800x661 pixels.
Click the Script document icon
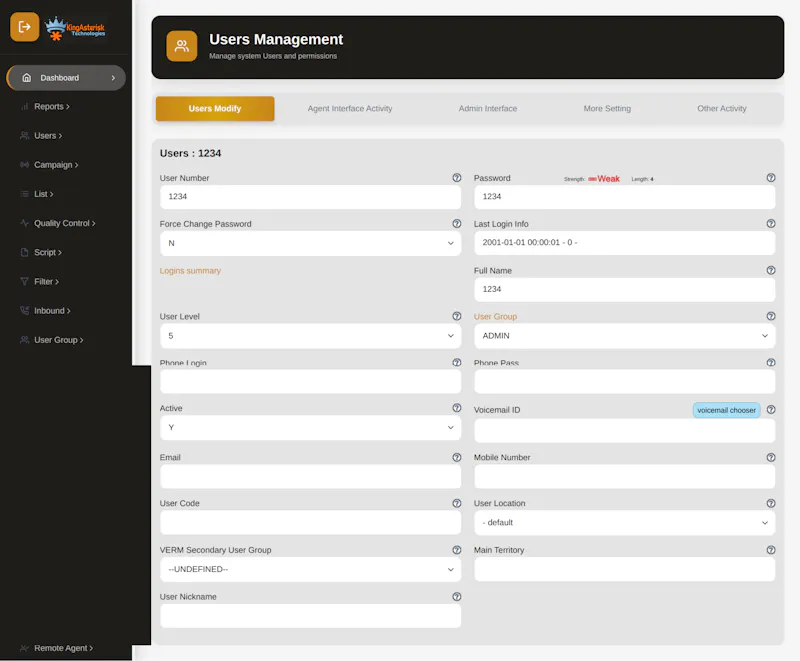[24, 252]
